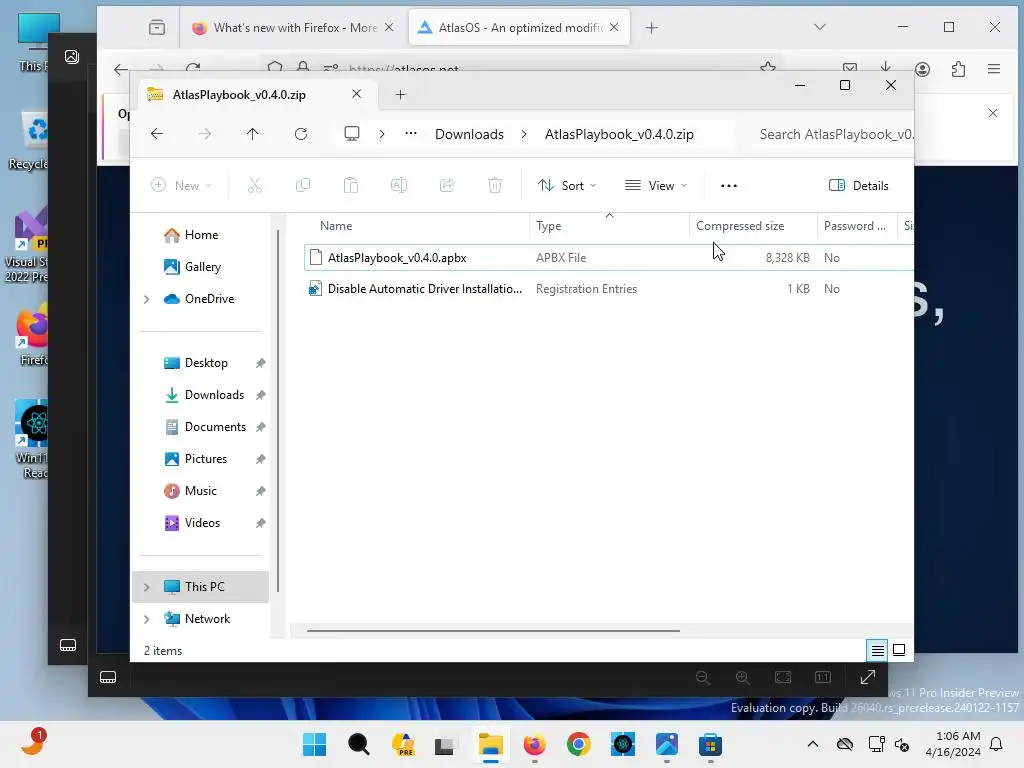1024x768 pixels.
Task: Open Pictures in the sidebar
Action: [206, 458]
